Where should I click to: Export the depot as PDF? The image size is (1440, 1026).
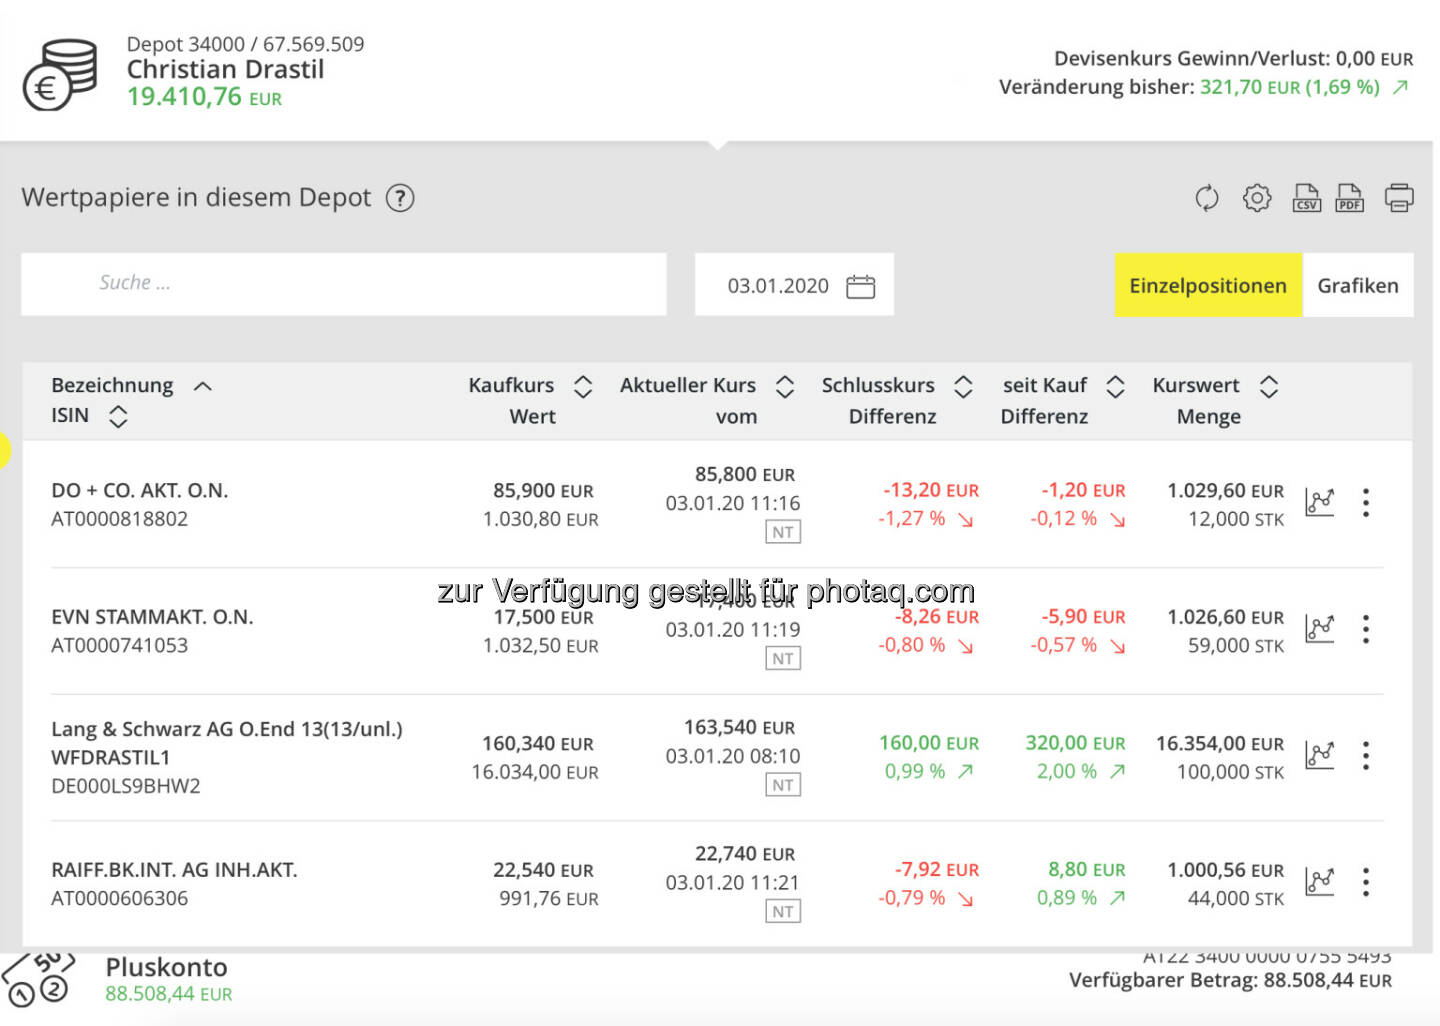[1350, 198]
